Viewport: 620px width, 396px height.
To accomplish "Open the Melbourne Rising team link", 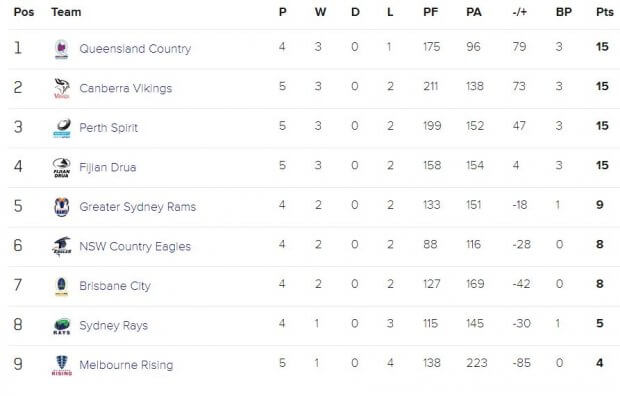I will [126, 365].
